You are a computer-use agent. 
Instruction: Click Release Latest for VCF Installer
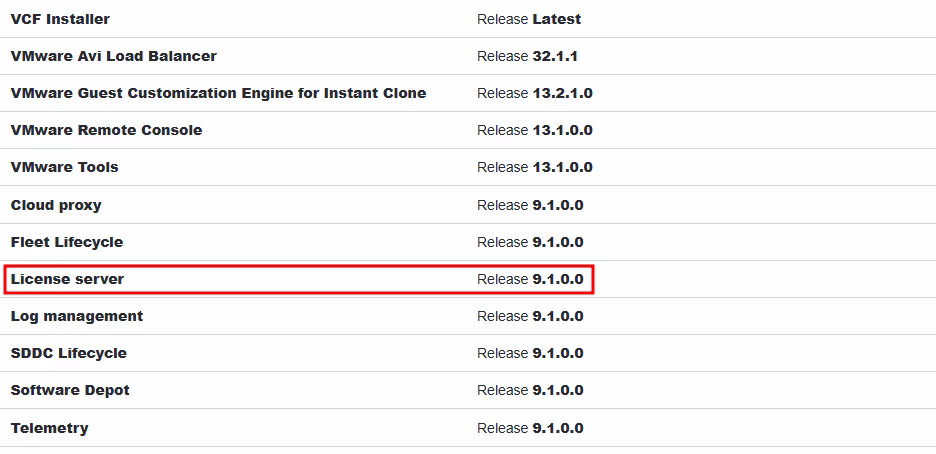529,19
